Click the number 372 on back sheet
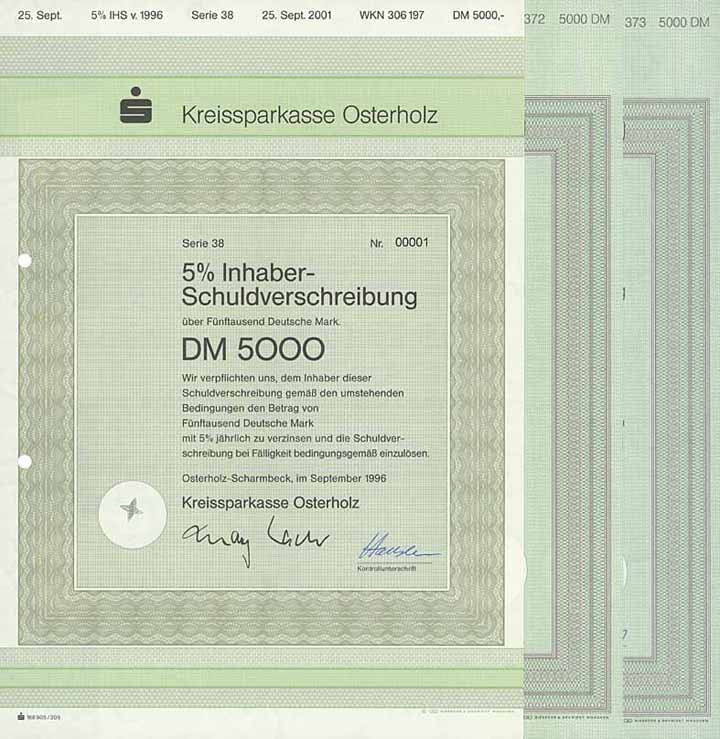The height and width of the screenshot is (739, 720). tap(535, 19)
